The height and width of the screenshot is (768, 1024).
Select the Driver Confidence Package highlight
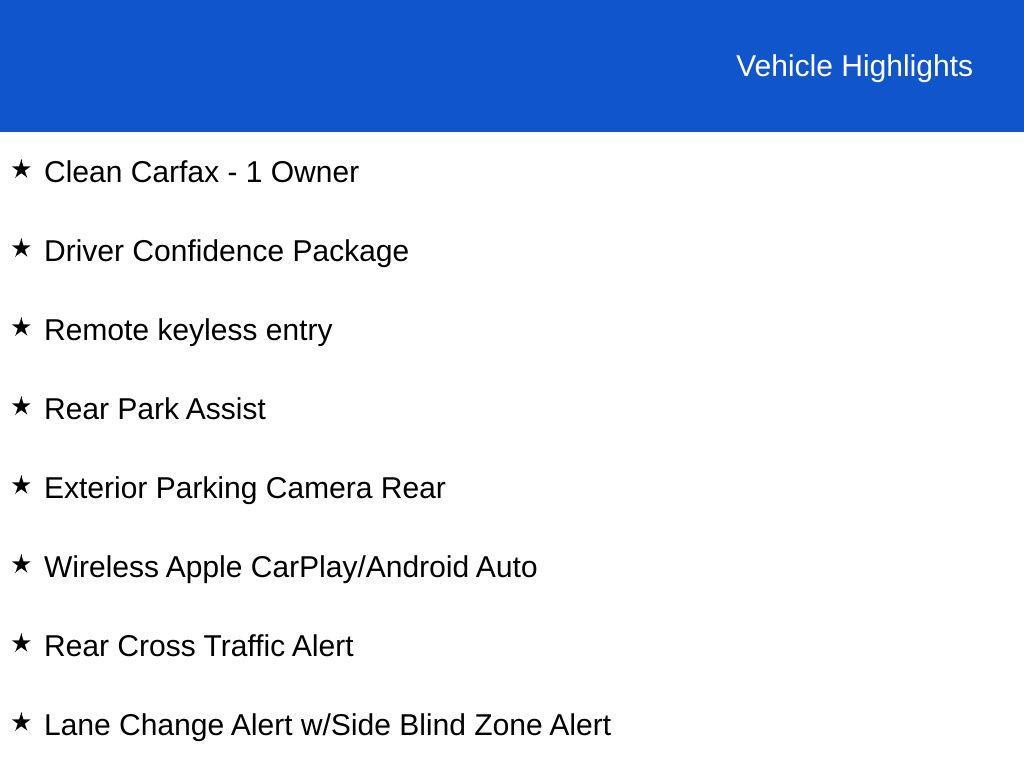tap(227, 251)
